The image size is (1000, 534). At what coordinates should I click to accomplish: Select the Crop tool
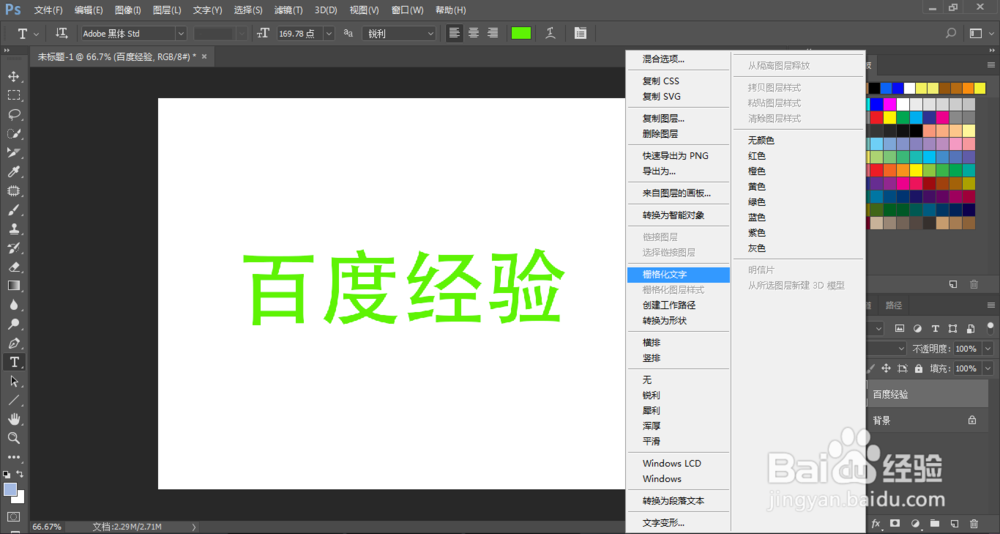coord(13,153)
